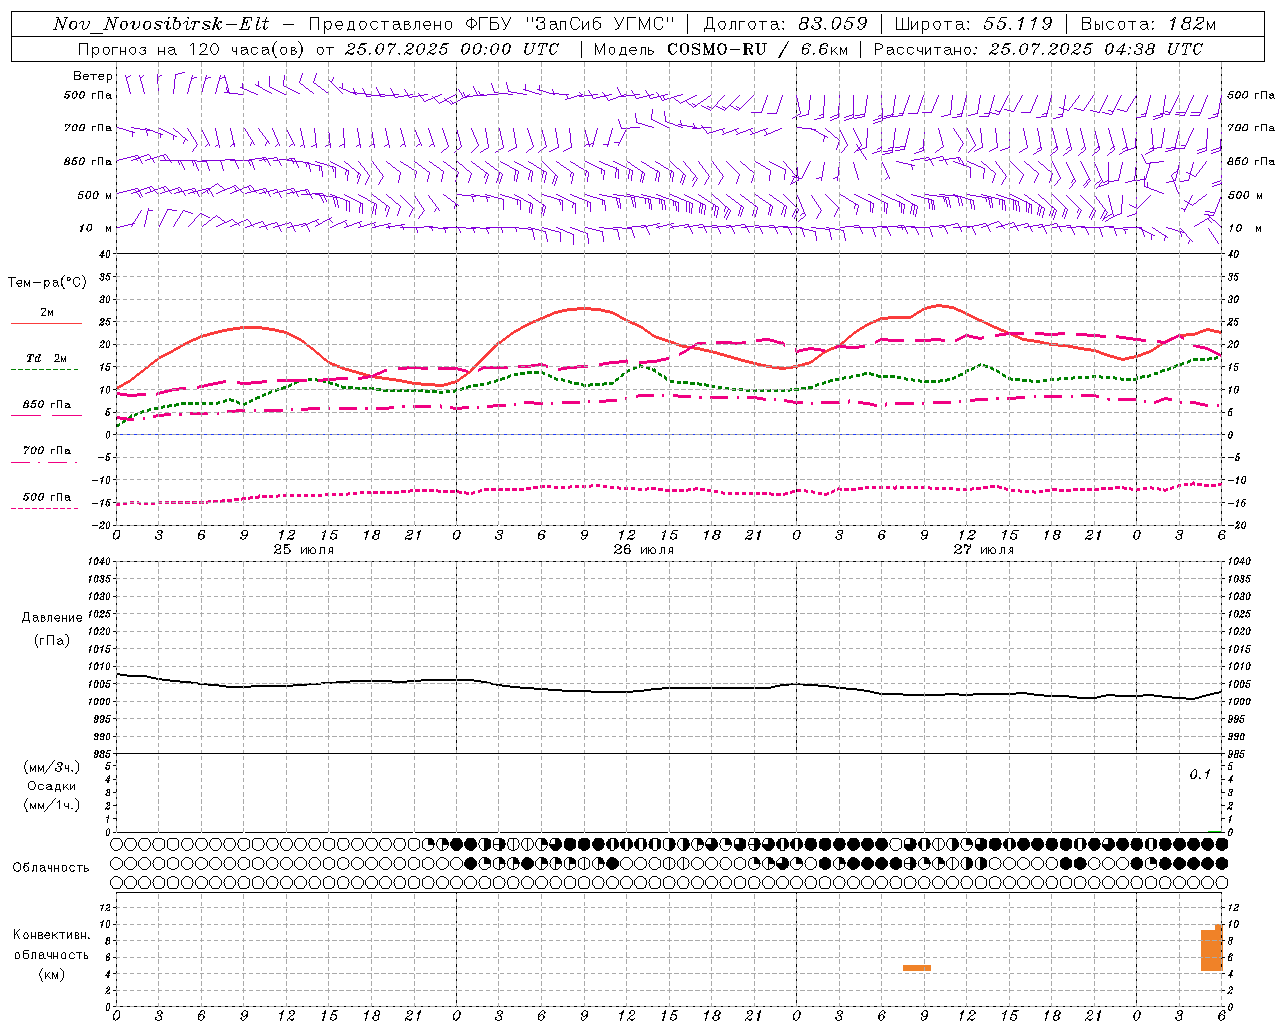Image resolution: width=1280 pixels, height=1024 pixels.
Task: Click the model name COSMO-RU / 6.6км
Action: (x=758, y=49)
